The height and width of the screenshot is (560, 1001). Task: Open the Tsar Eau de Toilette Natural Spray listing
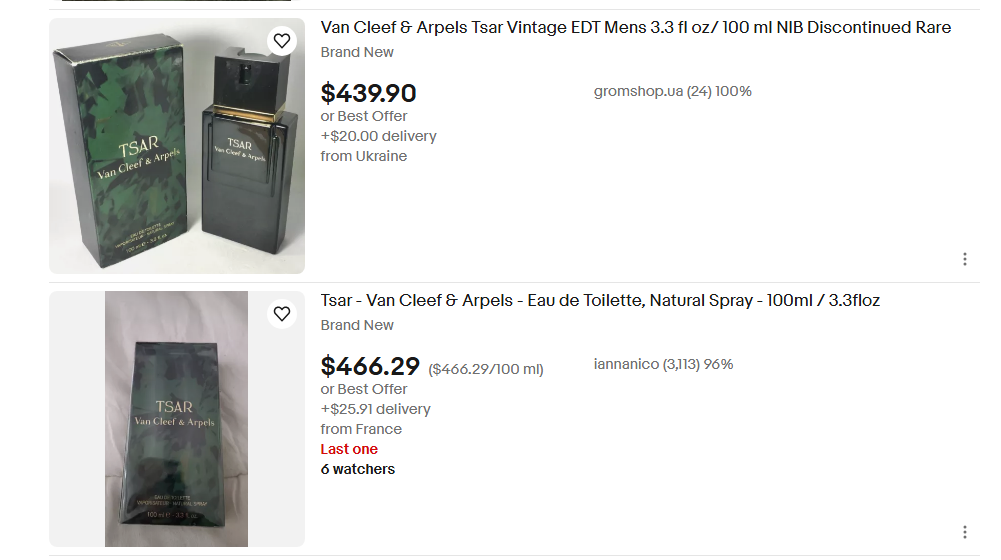[x=600, y=301]
